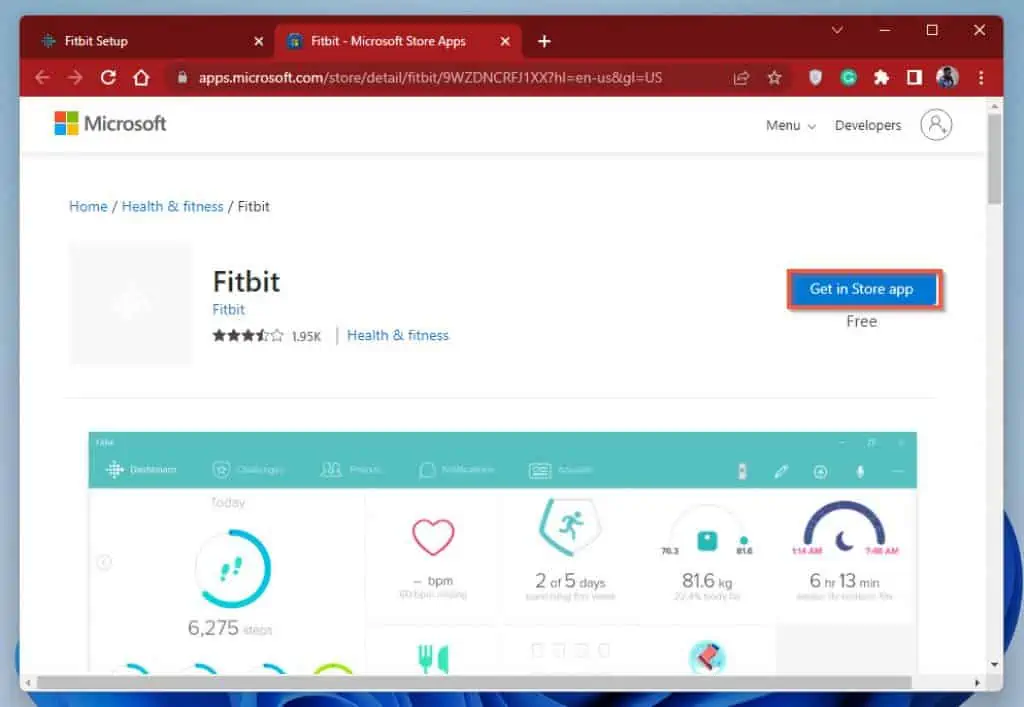Reload the page with the refresh icon
The width and height of the screenshot is (1024, 707).
[x=108, y=78]
